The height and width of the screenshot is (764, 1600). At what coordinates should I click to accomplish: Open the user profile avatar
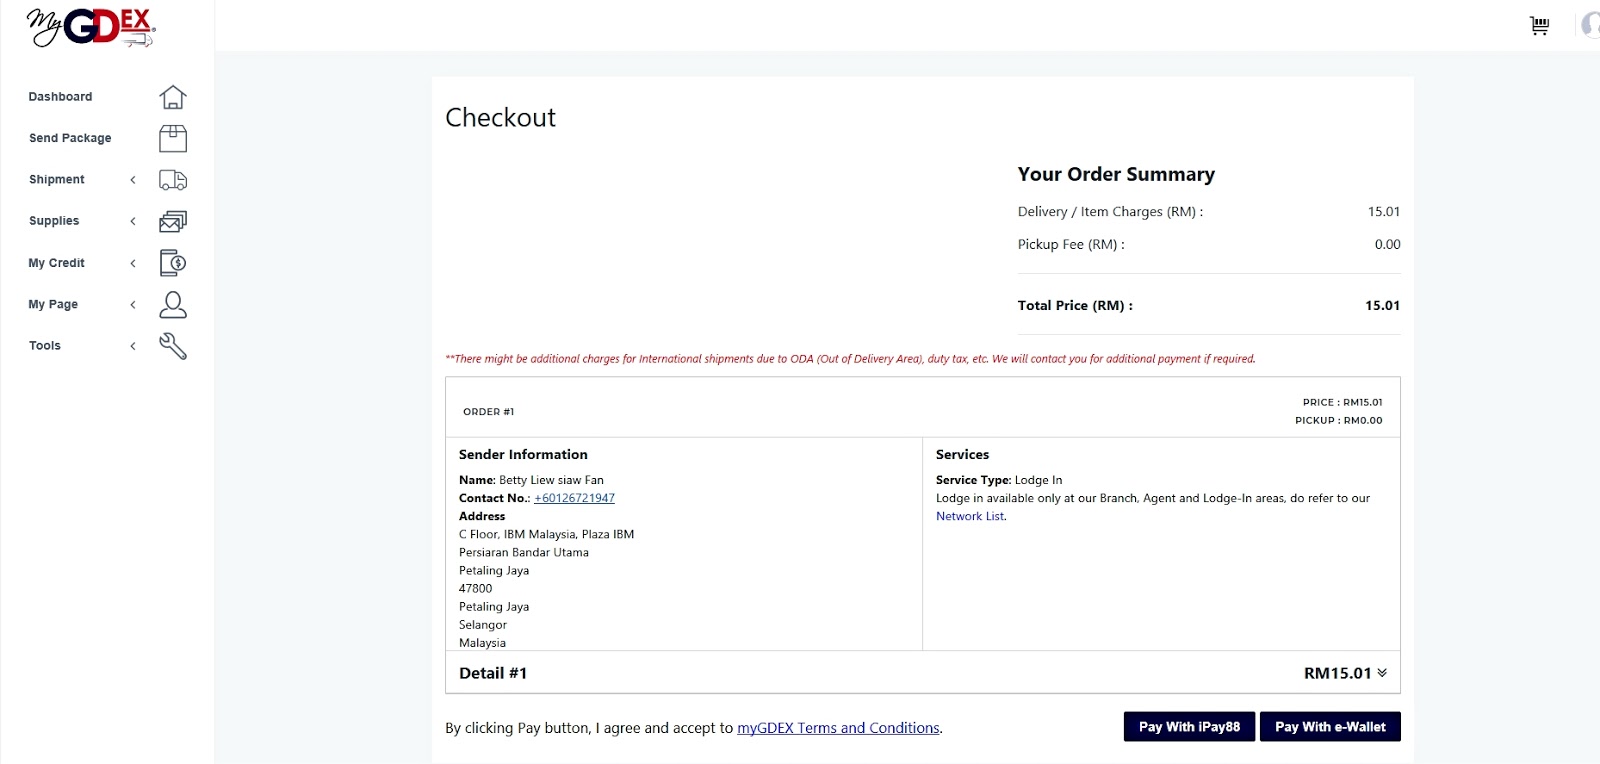coord(1590,26)
